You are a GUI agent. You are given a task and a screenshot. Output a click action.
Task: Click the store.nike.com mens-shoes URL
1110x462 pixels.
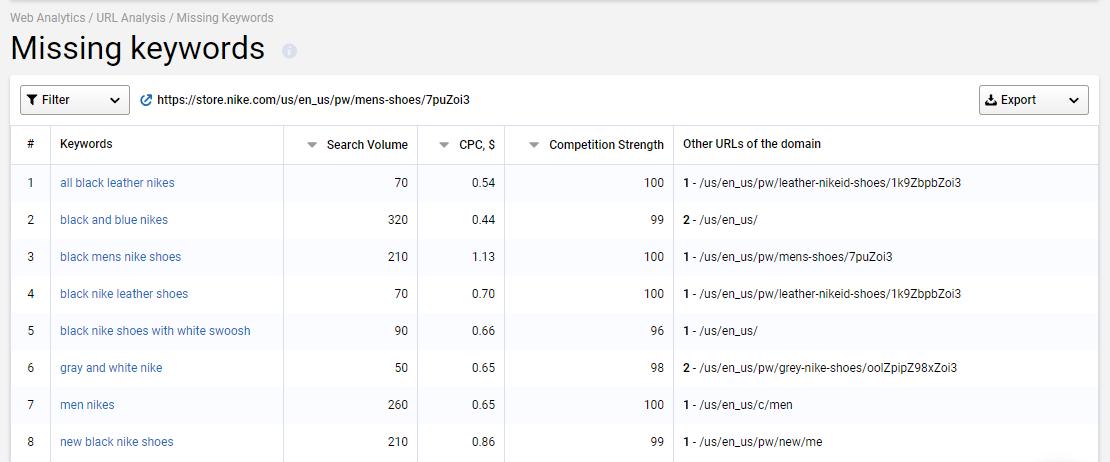point(313,100)
